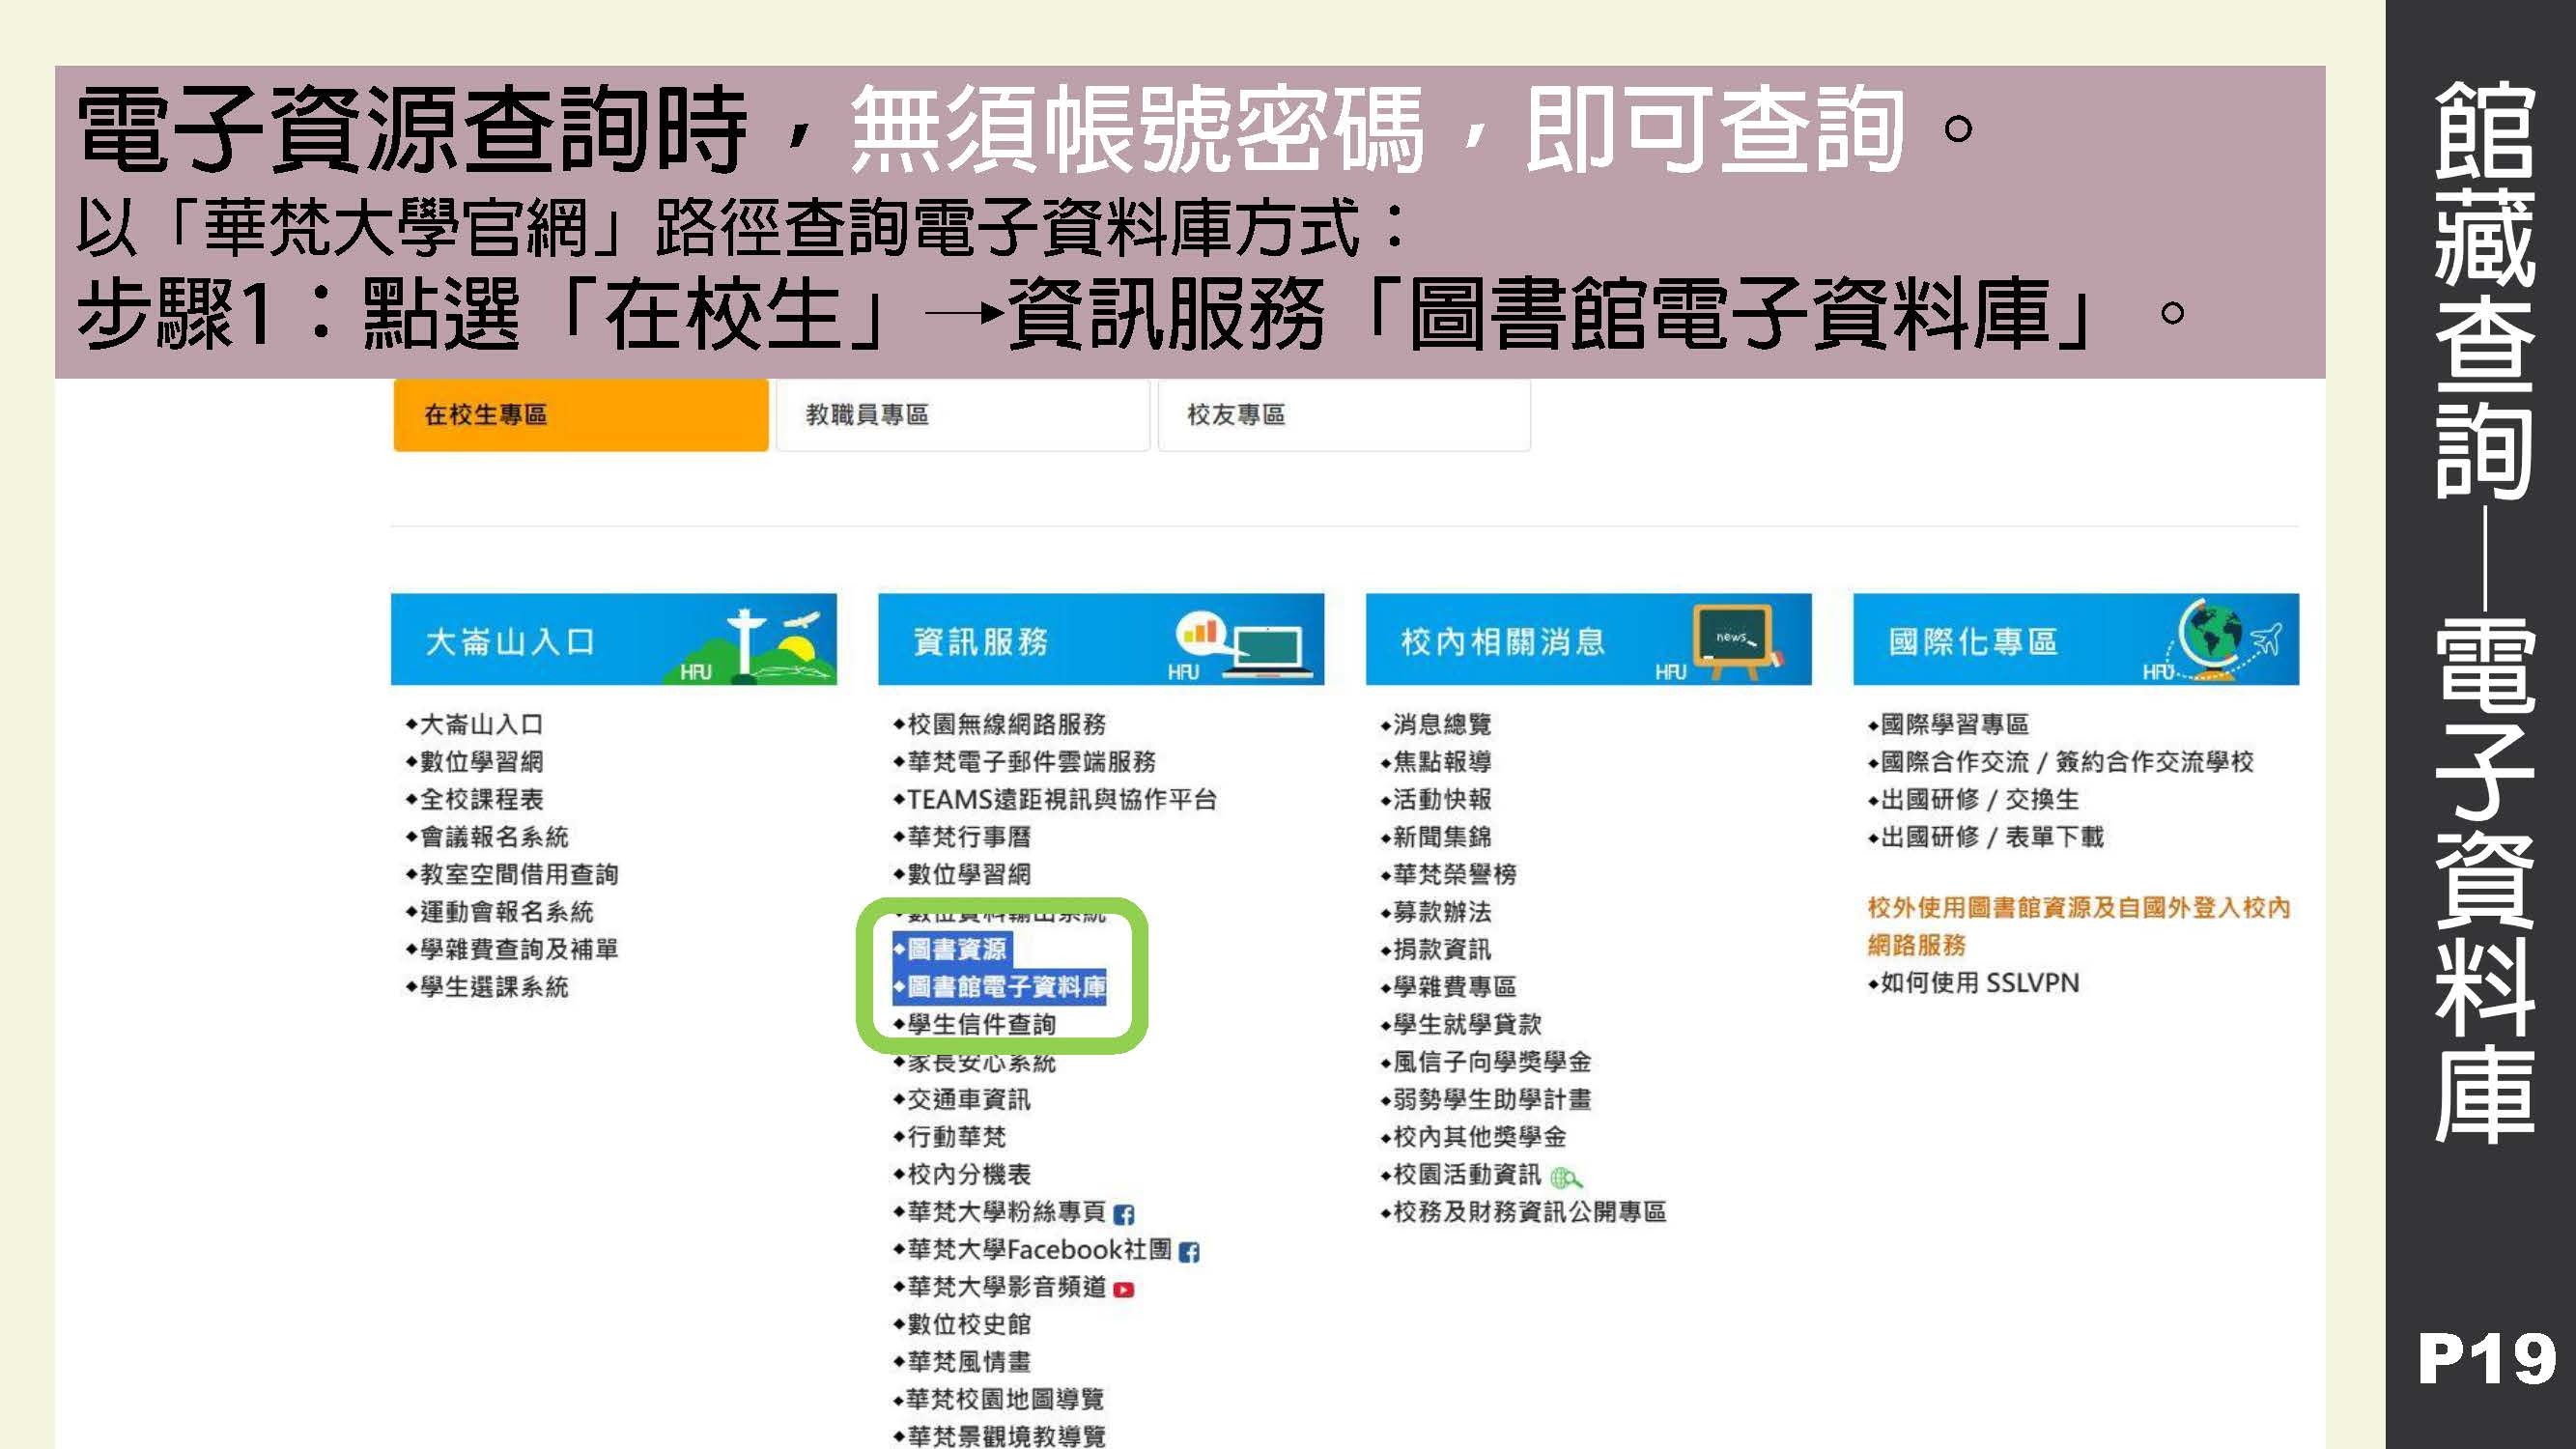Open the 焦點報導 link
Screen dimensions: 2576x1449
tap(1442, 762)
